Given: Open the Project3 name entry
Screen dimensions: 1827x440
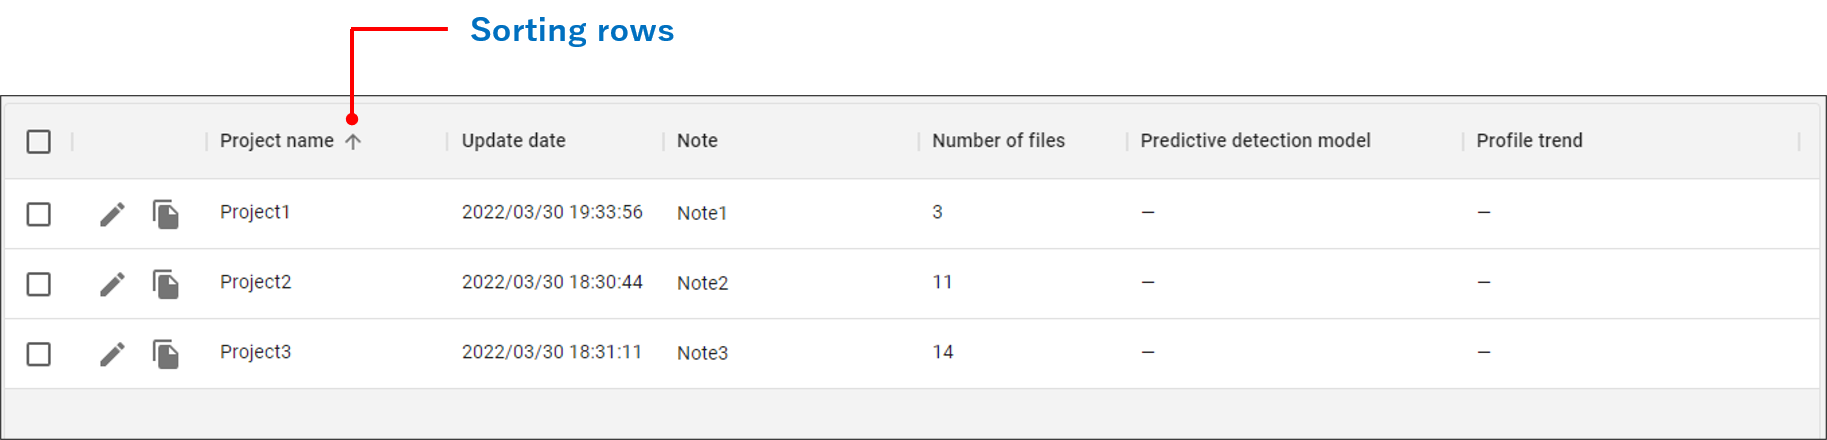Looking at the screenshot, I should click(255, 352).
